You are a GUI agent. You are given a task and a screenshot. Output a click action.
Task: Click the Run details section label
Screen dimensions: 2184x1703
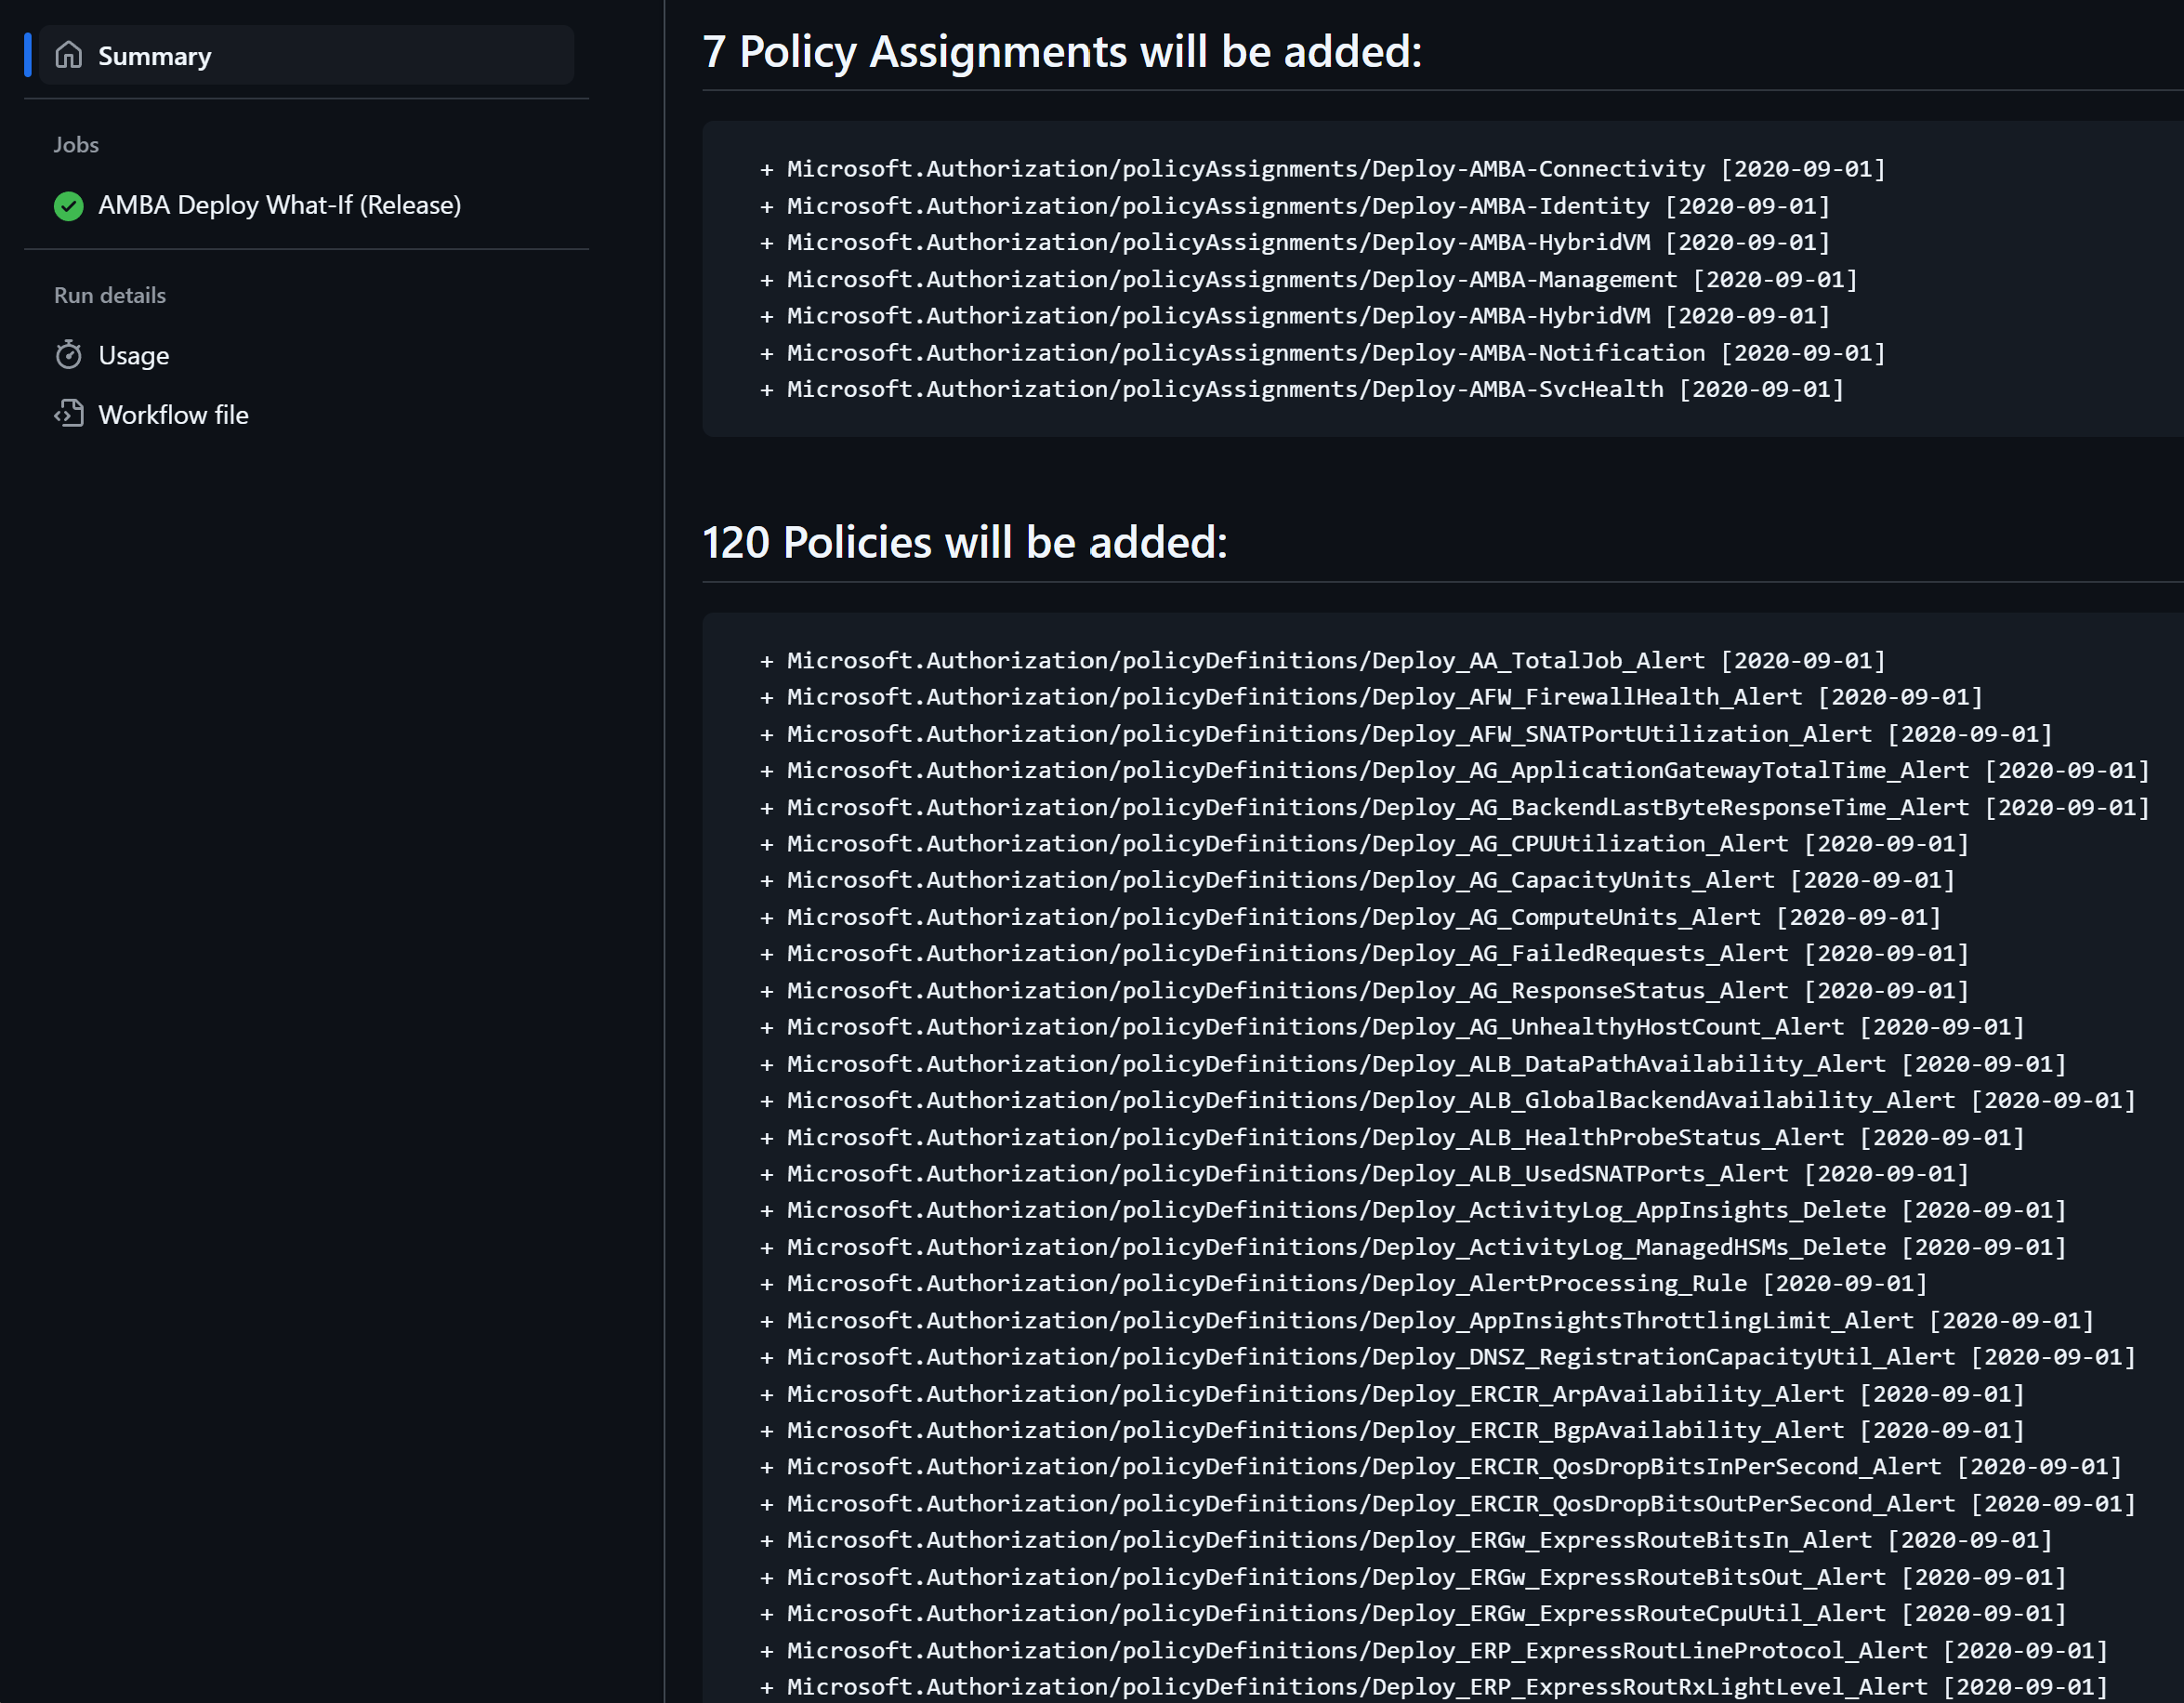110,295
